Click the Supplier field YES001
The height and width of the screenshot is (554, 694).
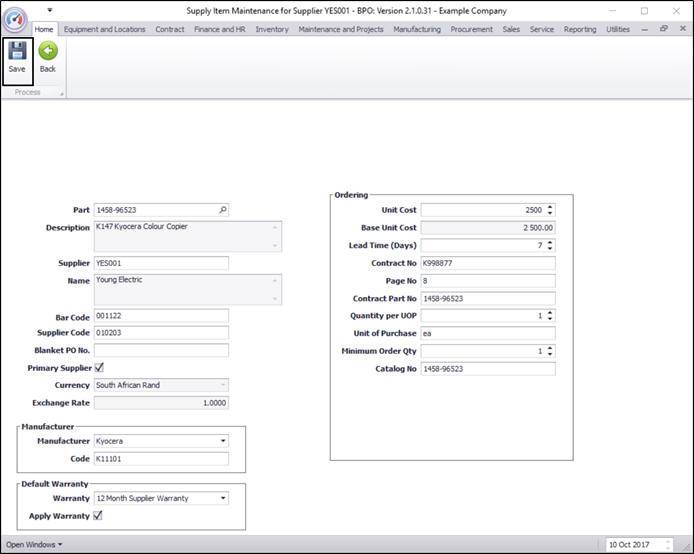coord(162,263)
